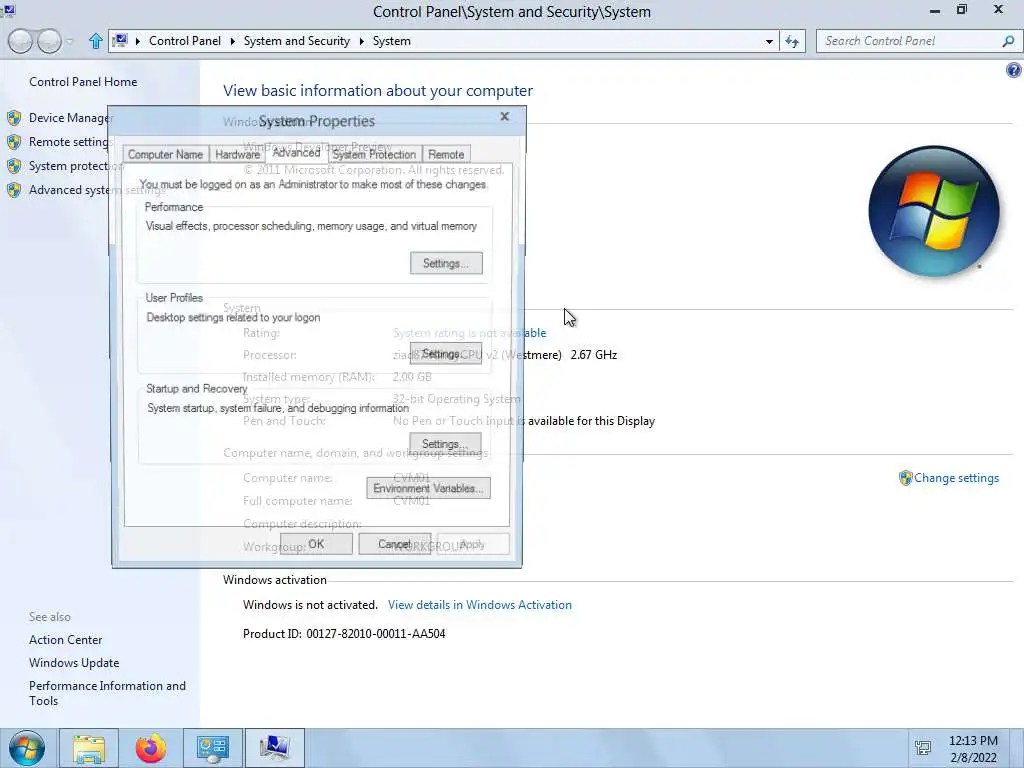Image resolution: width=1024 pixels, height=768 pixels.
Task: Open View details in Windows Activation
Action: pyautogui.click(x=479, y=605)
